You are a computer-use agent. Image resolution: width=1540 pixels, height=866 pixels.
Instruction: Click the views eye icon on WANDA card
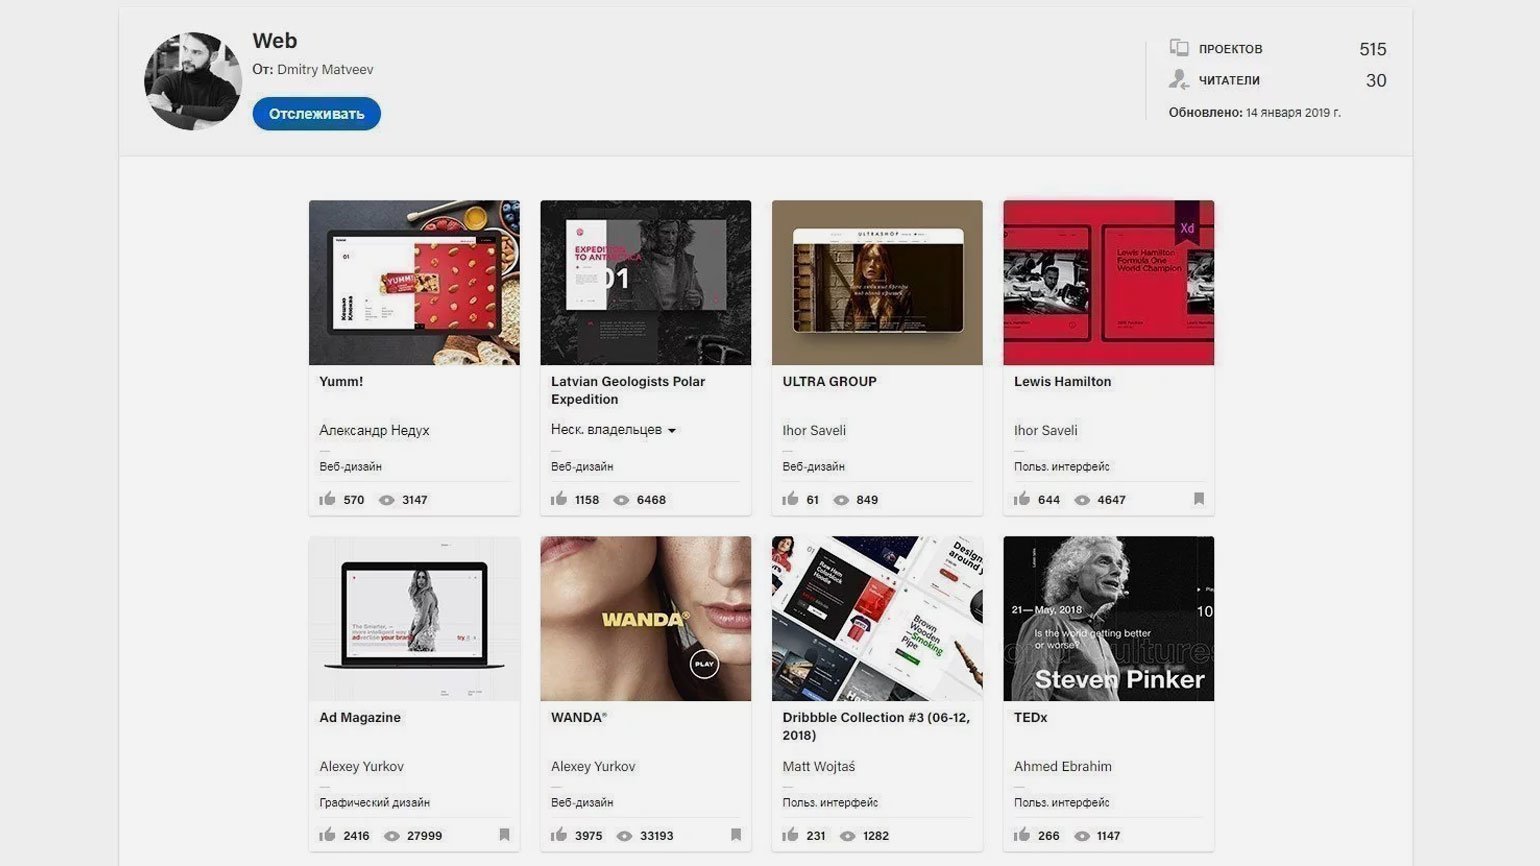pyautogui.click(x=624, y=836)
